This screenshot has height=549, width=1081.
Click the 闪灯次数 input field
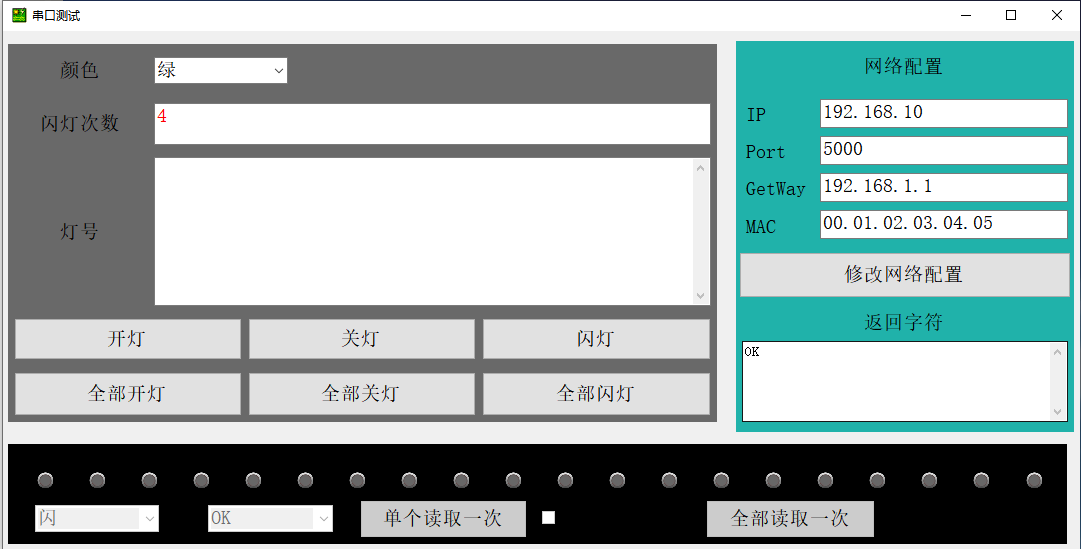coord(432,124)
